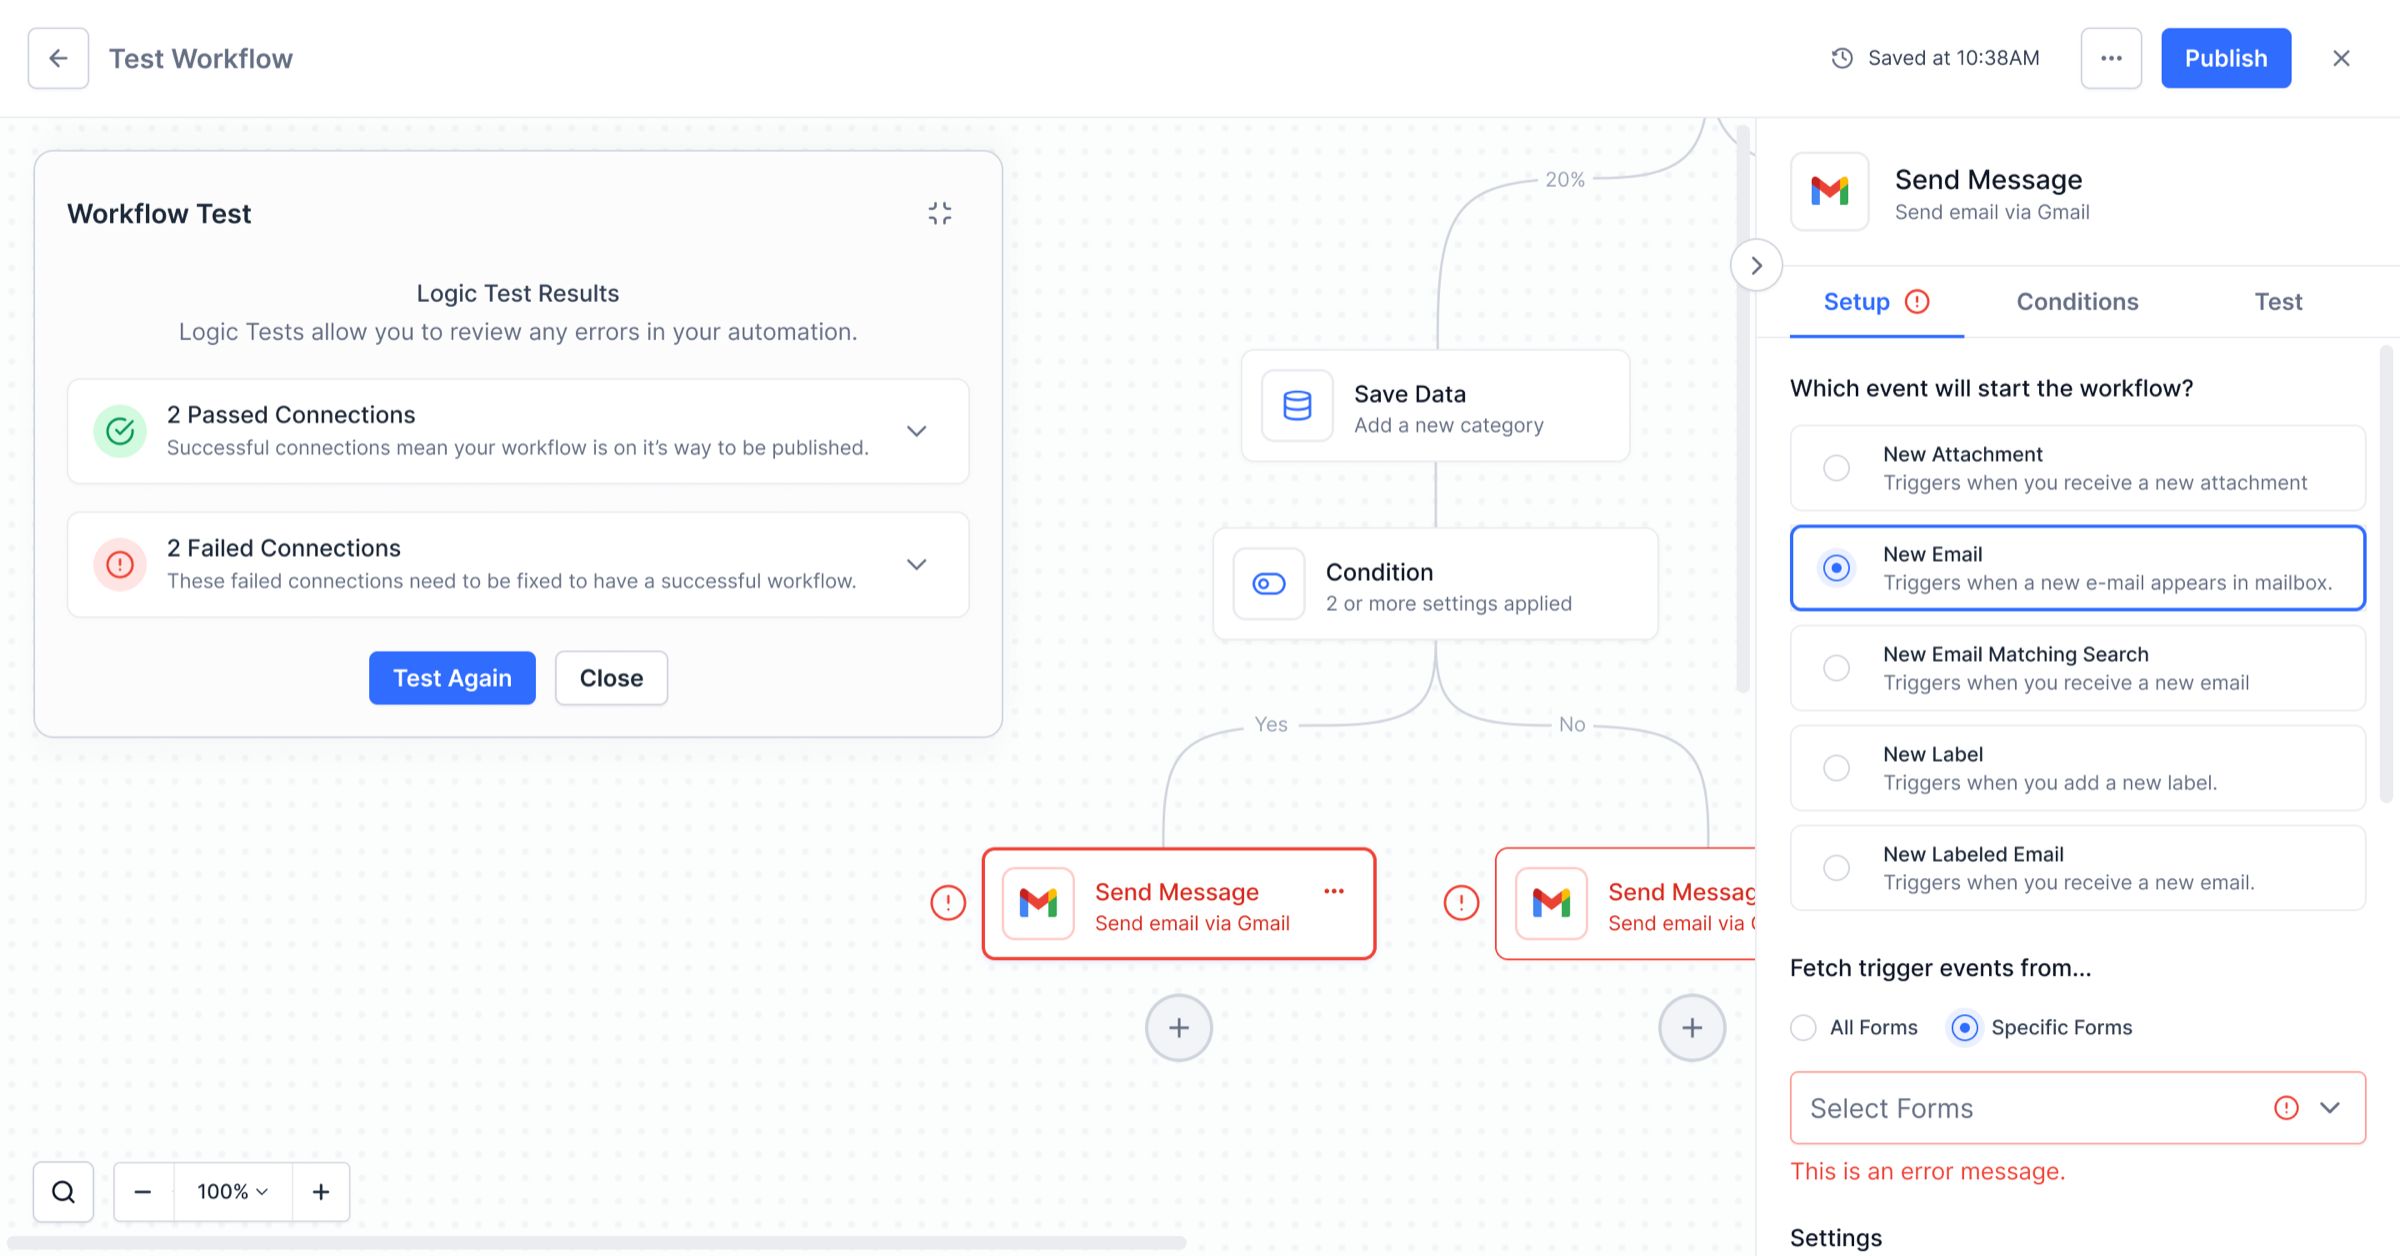The image size is (2400, 1256).
Task: Click the 20% branch label
Action: tap(1565, 179)
